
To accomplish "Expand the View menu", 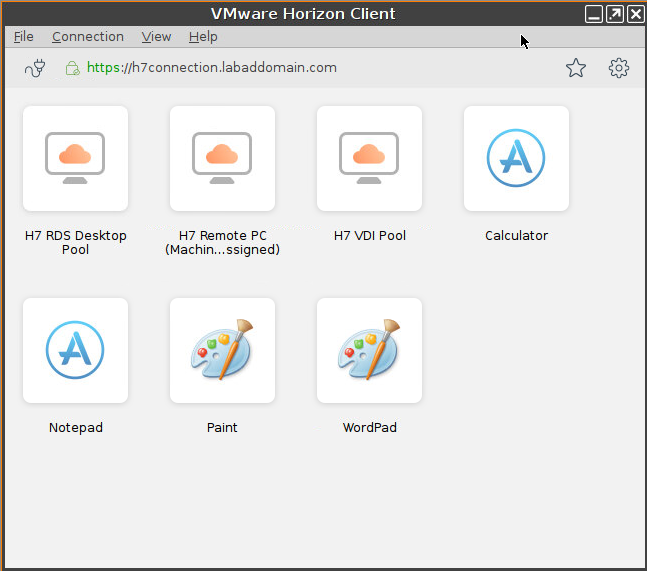I will pyautogui.click(x=156, y=37).
